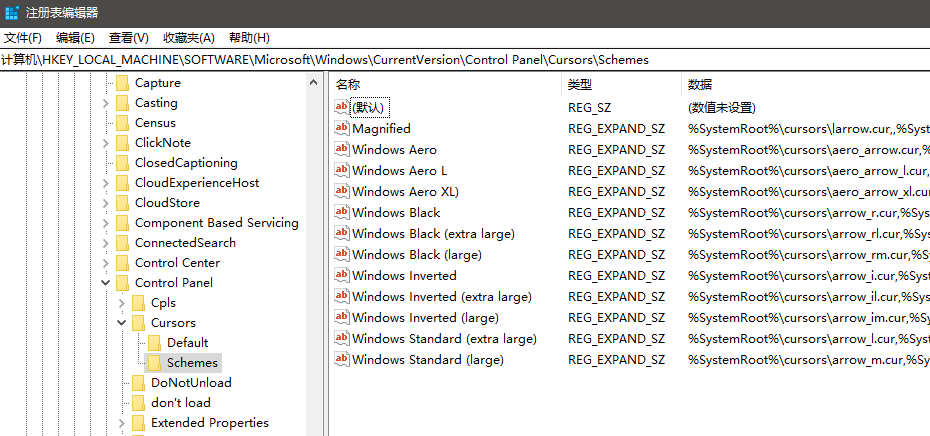Expand the ClickNote registry key
Viewport: 930px width, 436px height.
106,143
